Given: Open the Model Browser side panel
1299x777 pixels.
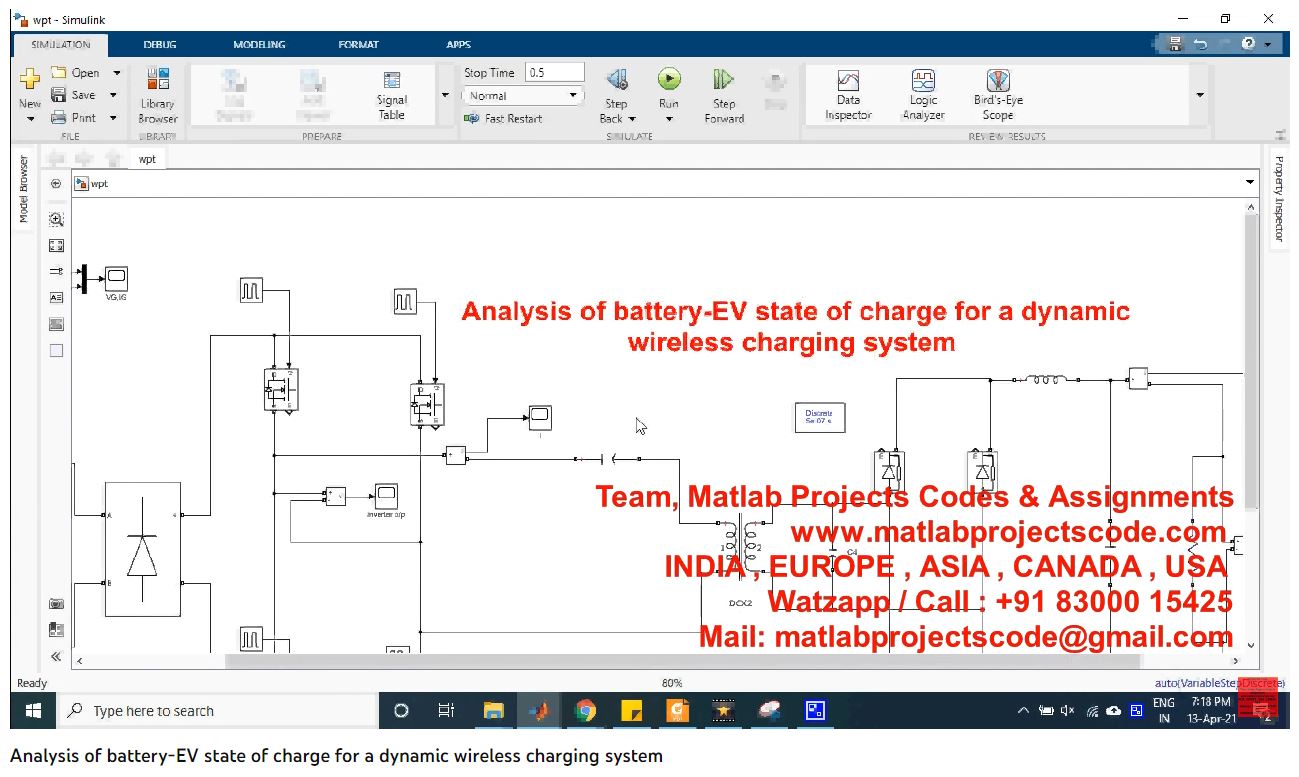Looking at the screenshot, I should 24,189.
